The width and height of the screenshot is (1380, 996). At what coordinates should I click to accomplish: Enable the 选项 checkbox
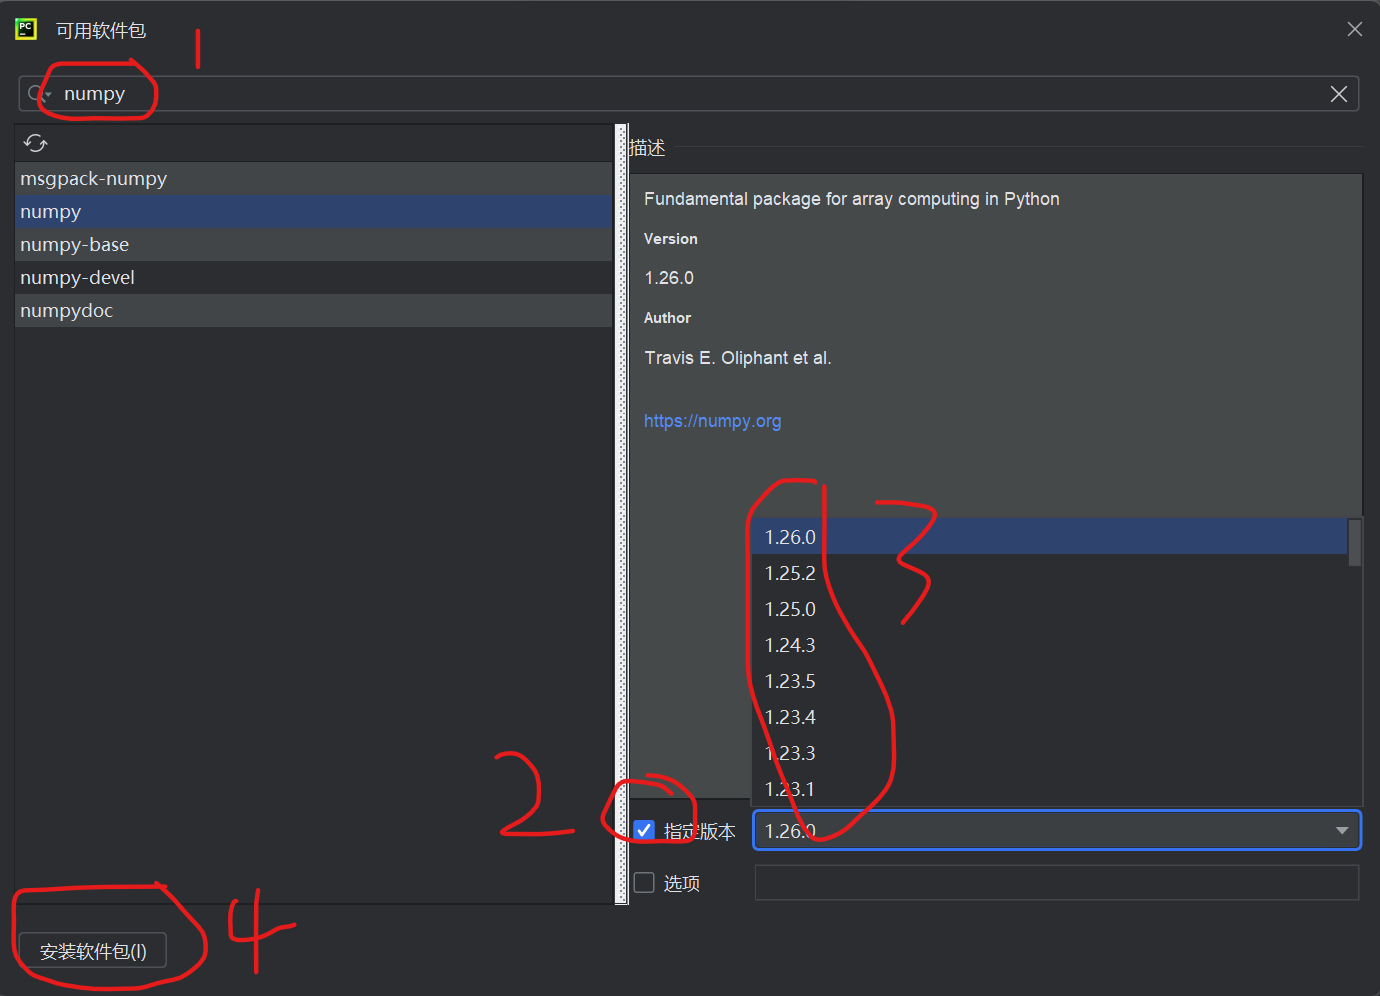pos(644,882)
